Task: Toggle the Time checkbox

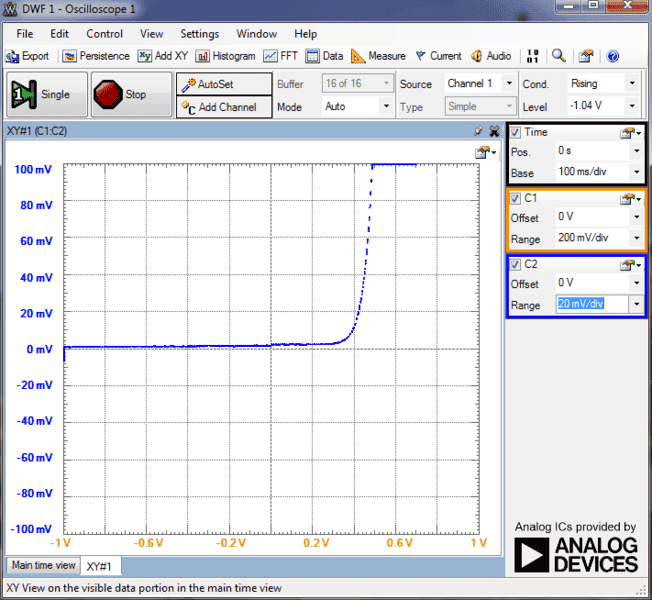Action: (516, 132)
